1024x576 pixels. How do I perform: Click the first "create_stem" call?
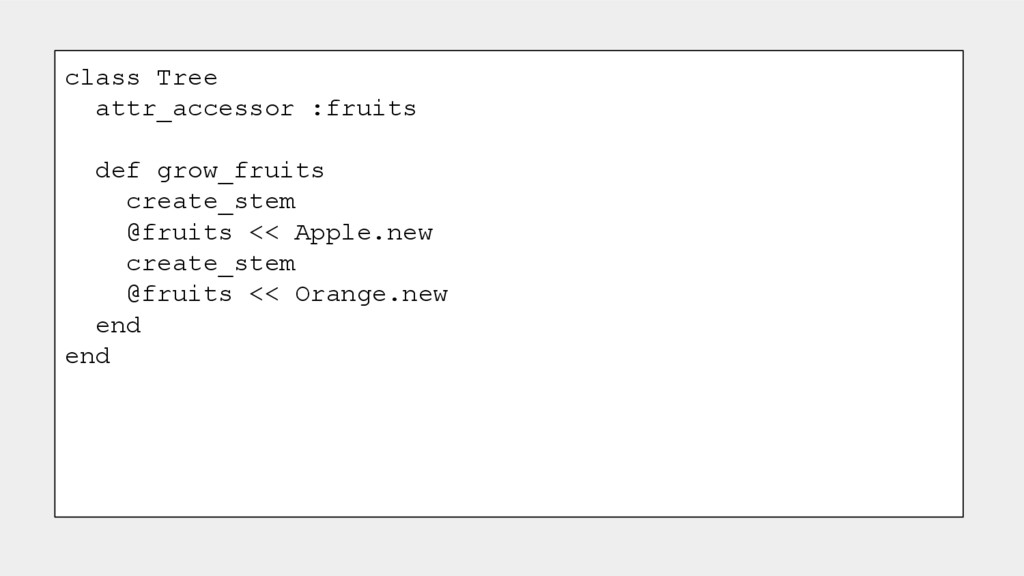210,202
